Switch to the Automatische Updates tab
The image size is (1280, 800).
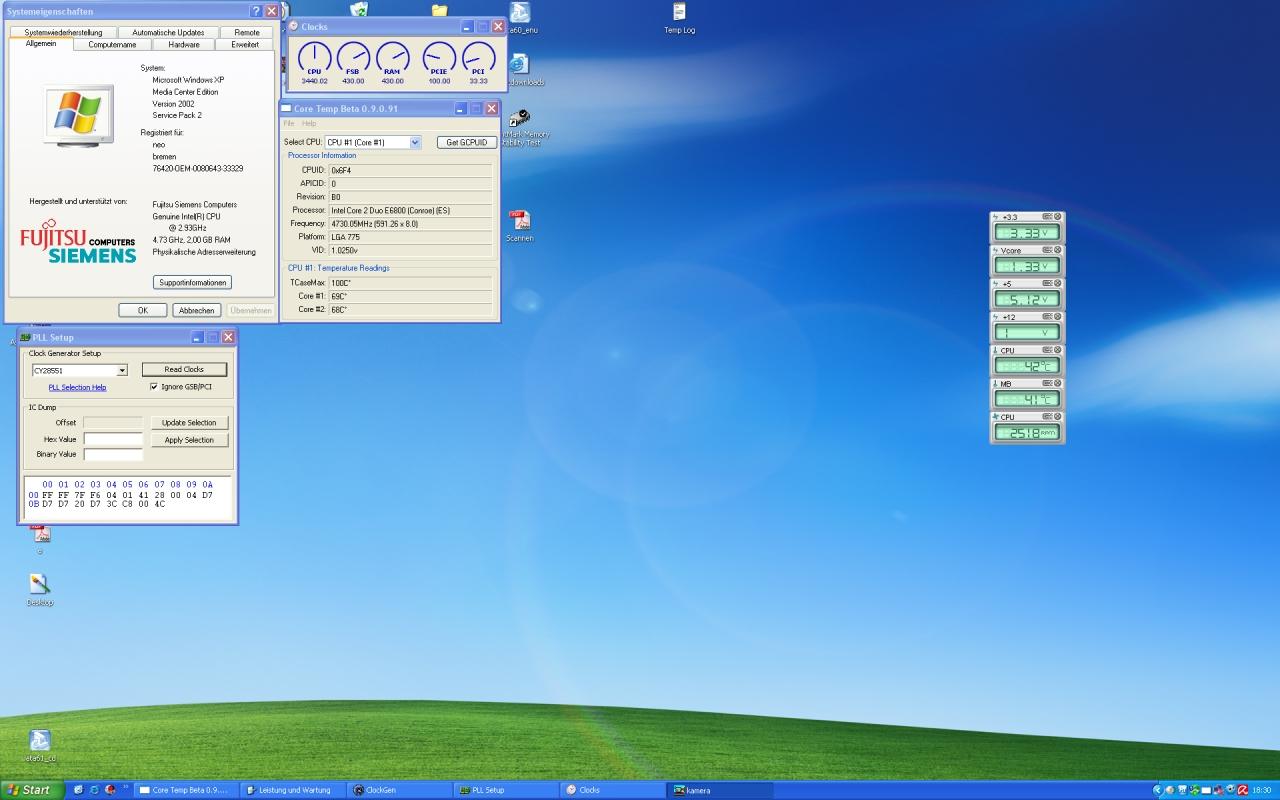168,32
